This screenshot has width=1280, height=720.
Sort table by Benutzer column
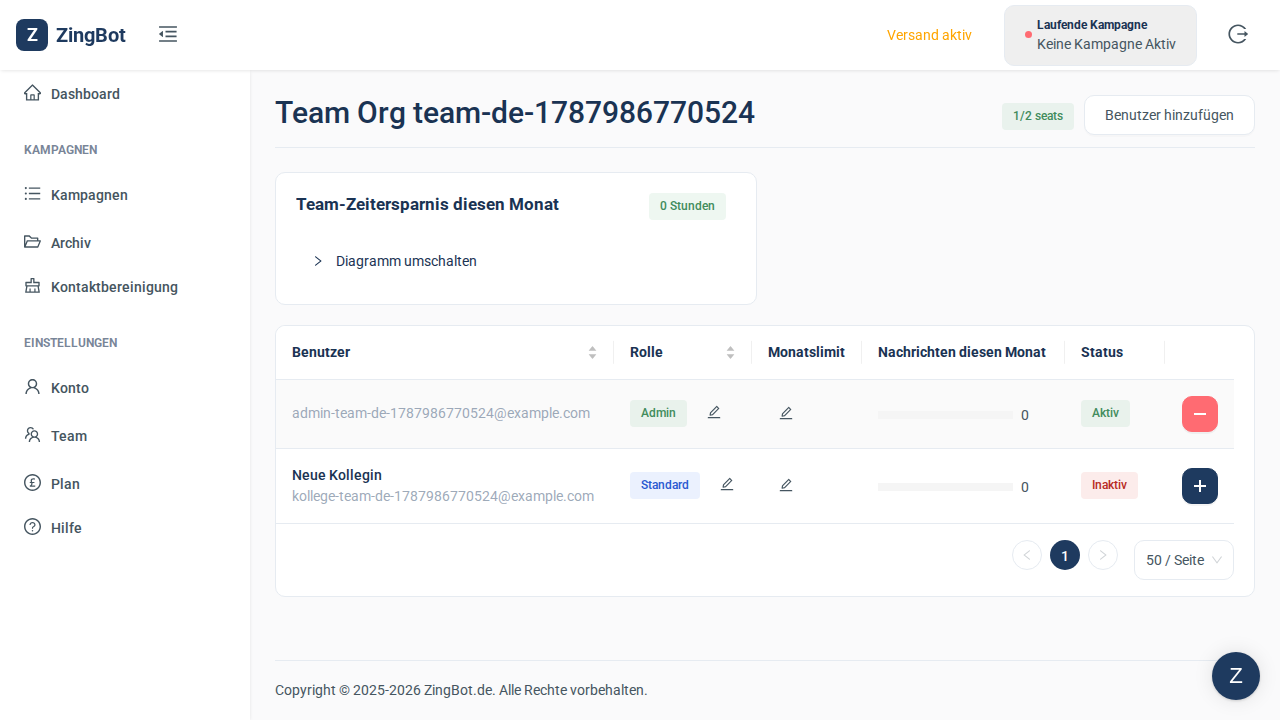444,352
